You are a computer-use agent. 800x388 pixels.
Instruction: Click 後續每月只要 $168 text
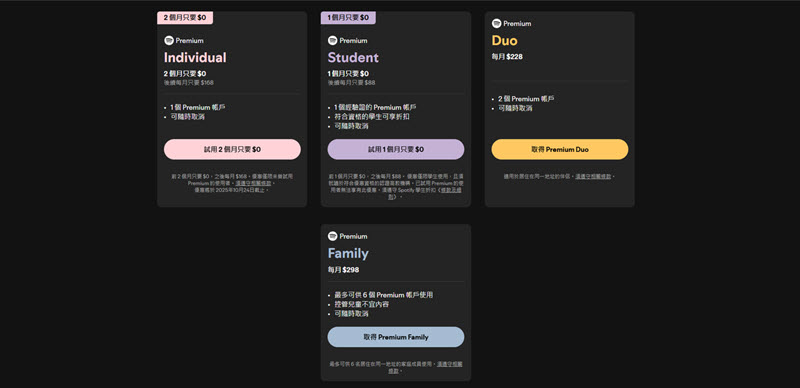(189, 82)
